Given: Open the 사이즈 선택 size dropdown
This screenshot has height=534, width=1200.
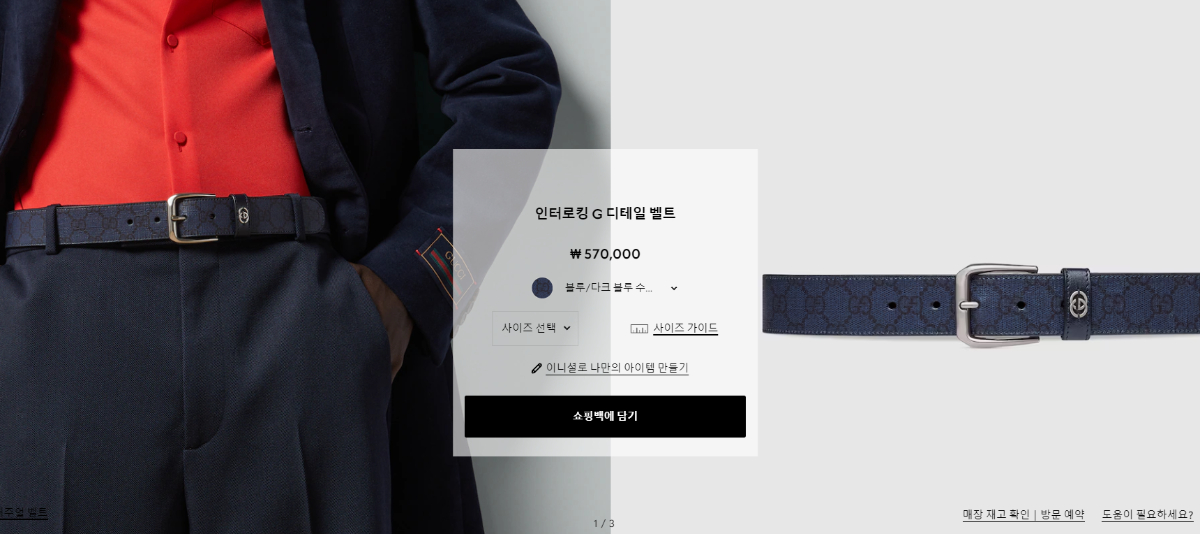Looking at the screenshot, I should click(535, 328).
